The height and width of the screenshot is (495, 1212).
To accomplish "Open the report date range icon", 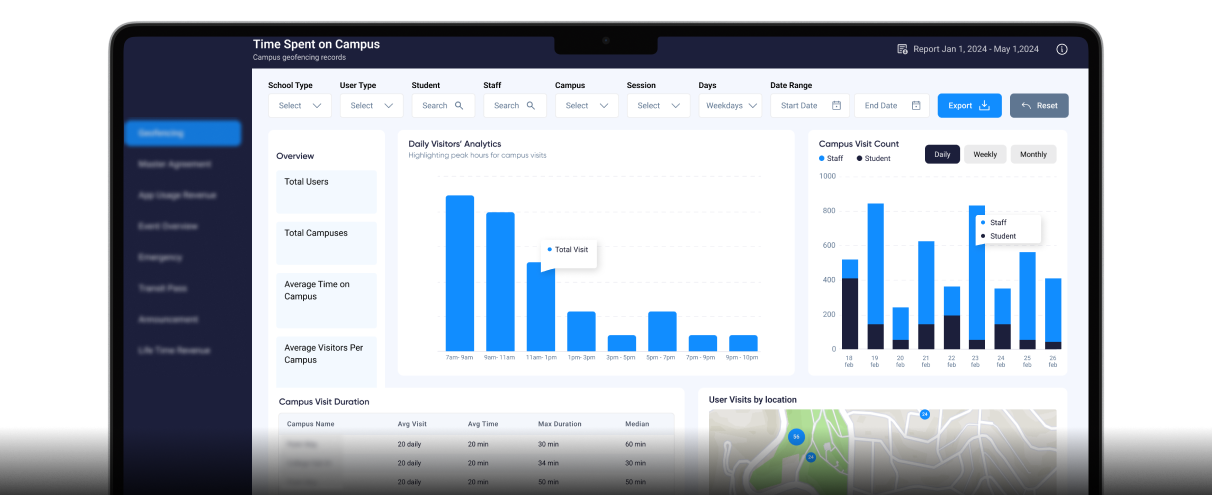I will tap(902, 49).
